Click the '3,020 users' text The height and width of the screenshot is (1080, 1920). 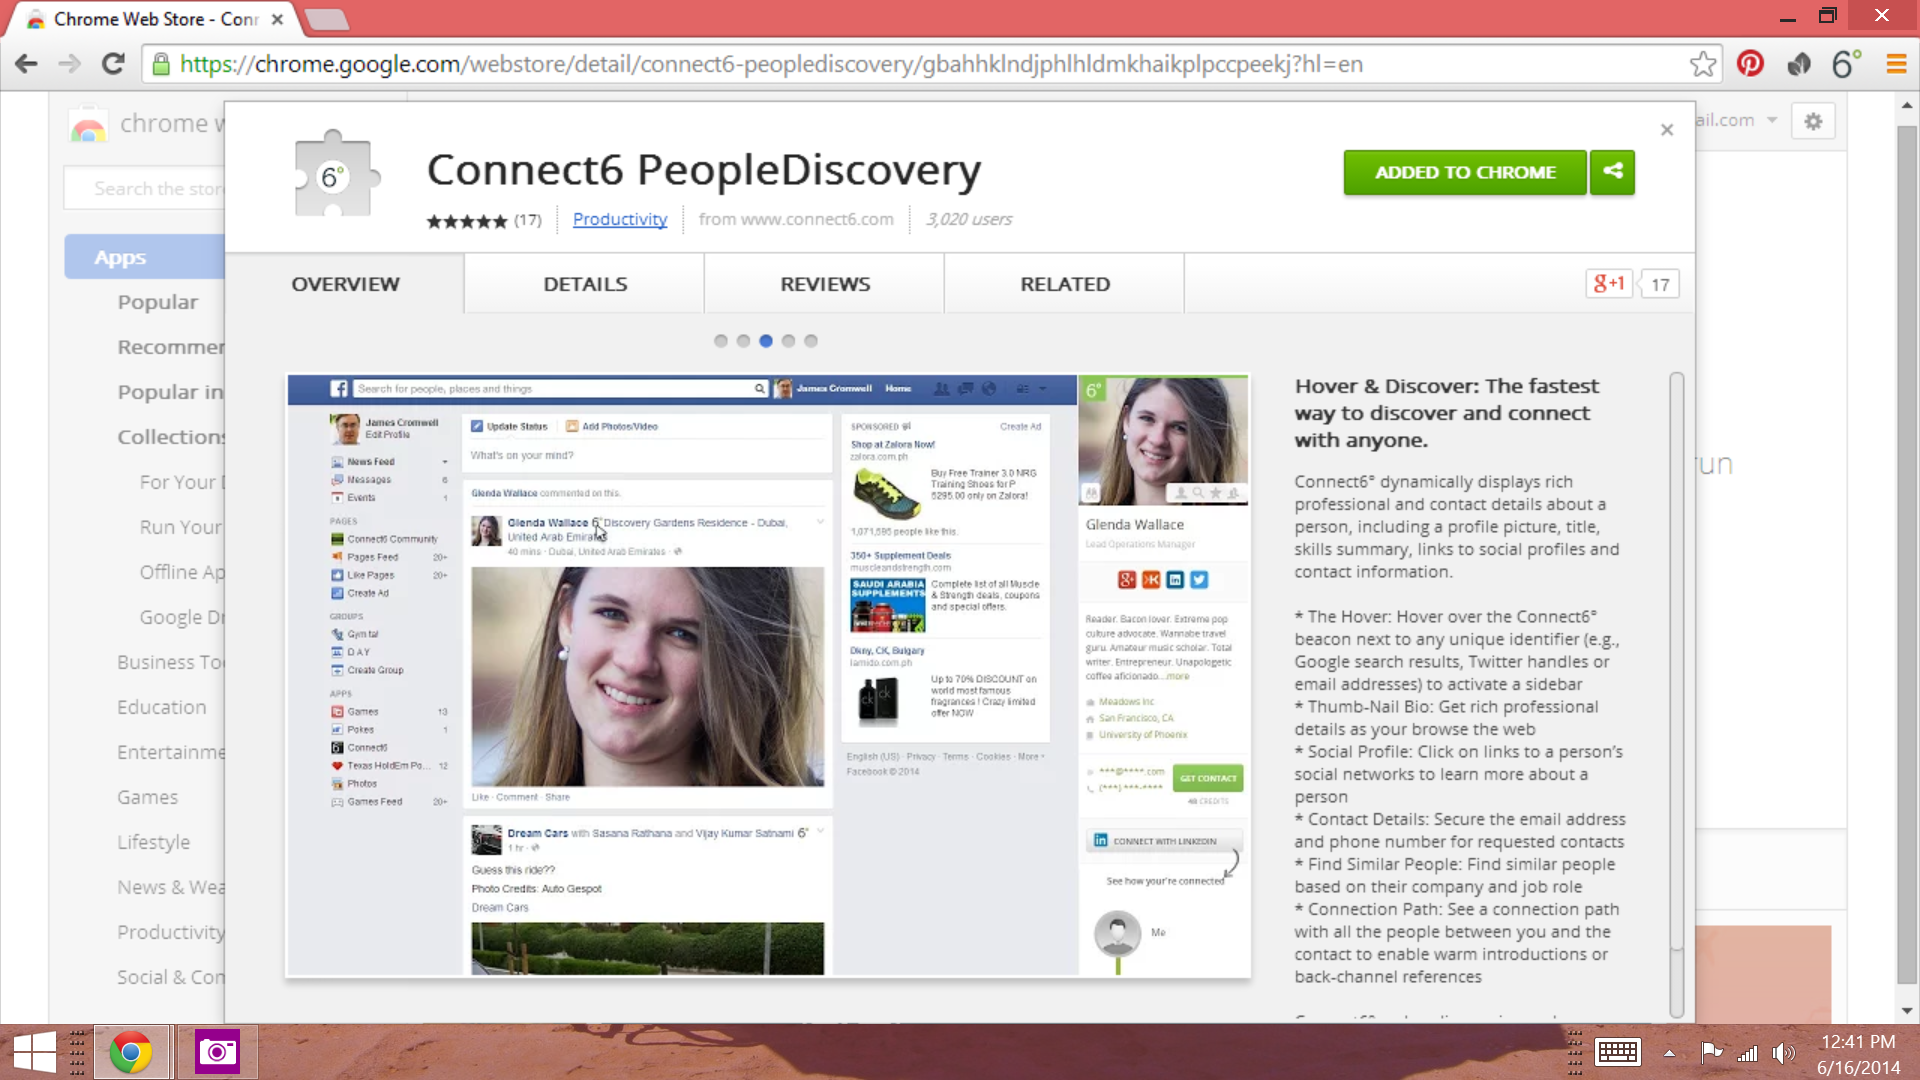point(968,219)
